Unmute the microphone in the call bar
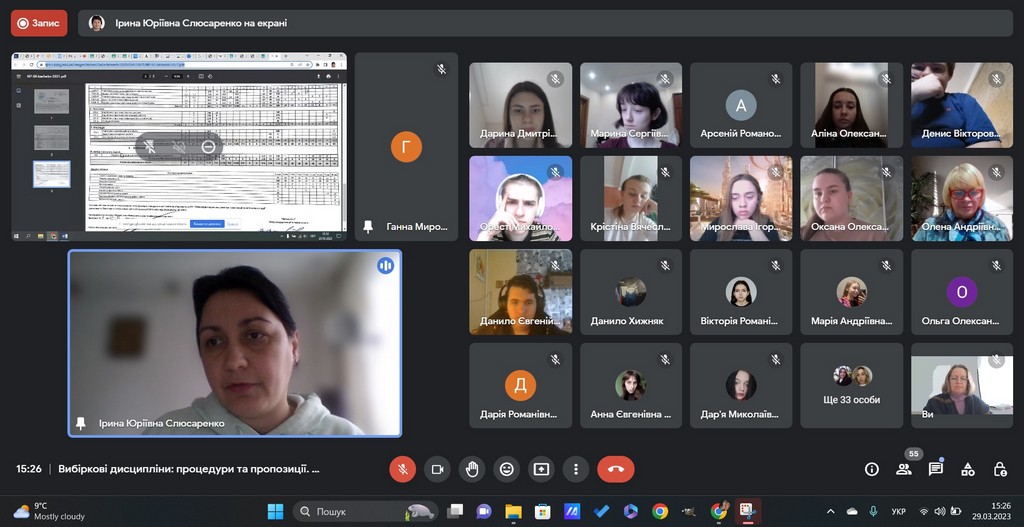 (x=402, y=469)
